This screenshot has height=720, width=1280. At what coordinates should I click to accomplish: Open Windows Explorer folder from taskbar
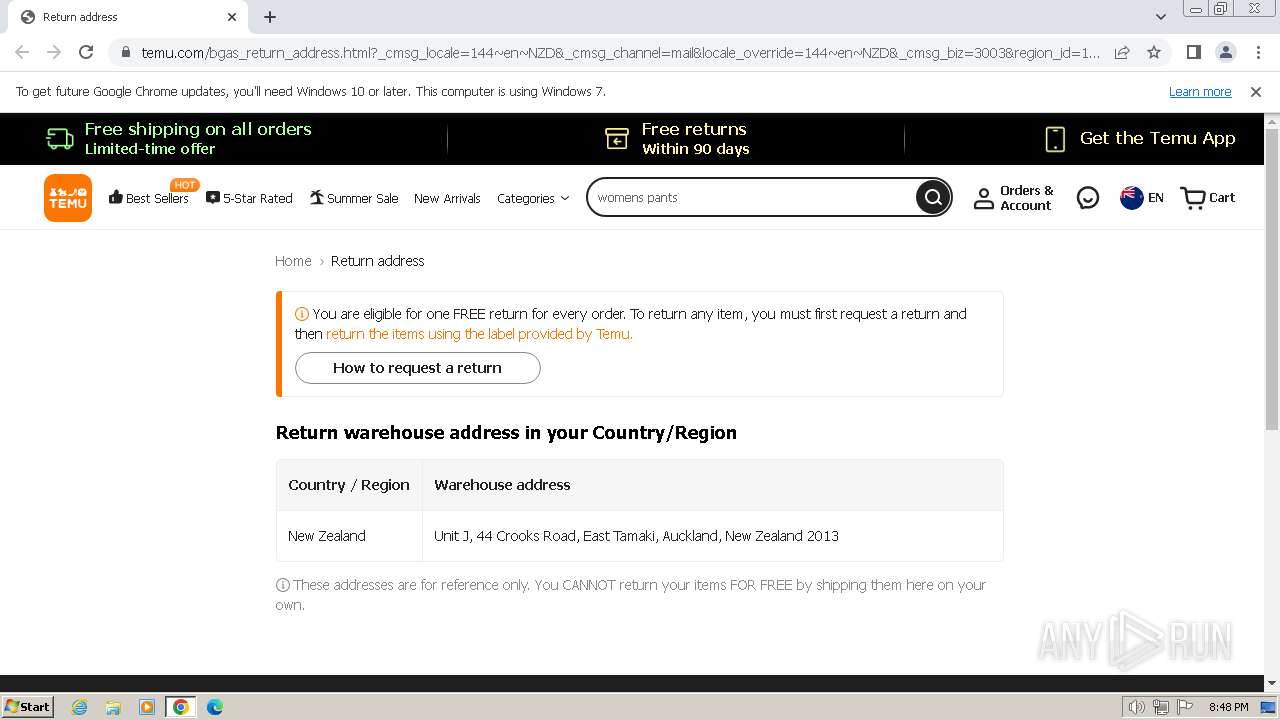click(x=113, y=707)
